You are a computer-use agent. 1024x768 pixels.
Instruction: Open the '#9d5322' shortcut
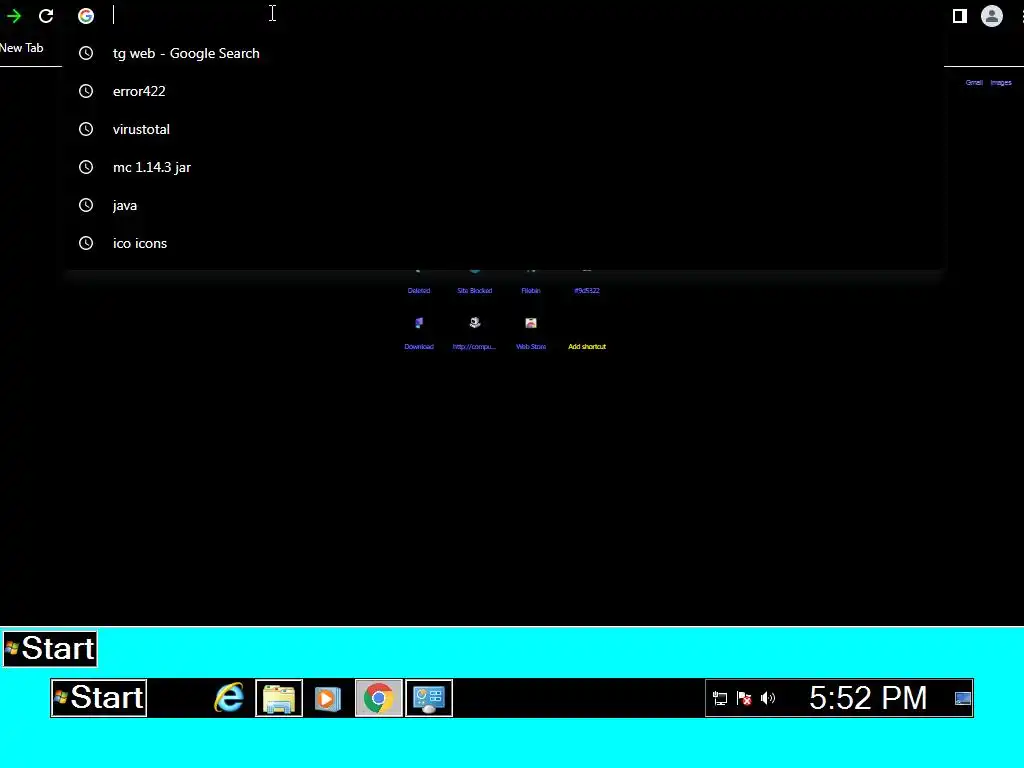pos(586,291)
